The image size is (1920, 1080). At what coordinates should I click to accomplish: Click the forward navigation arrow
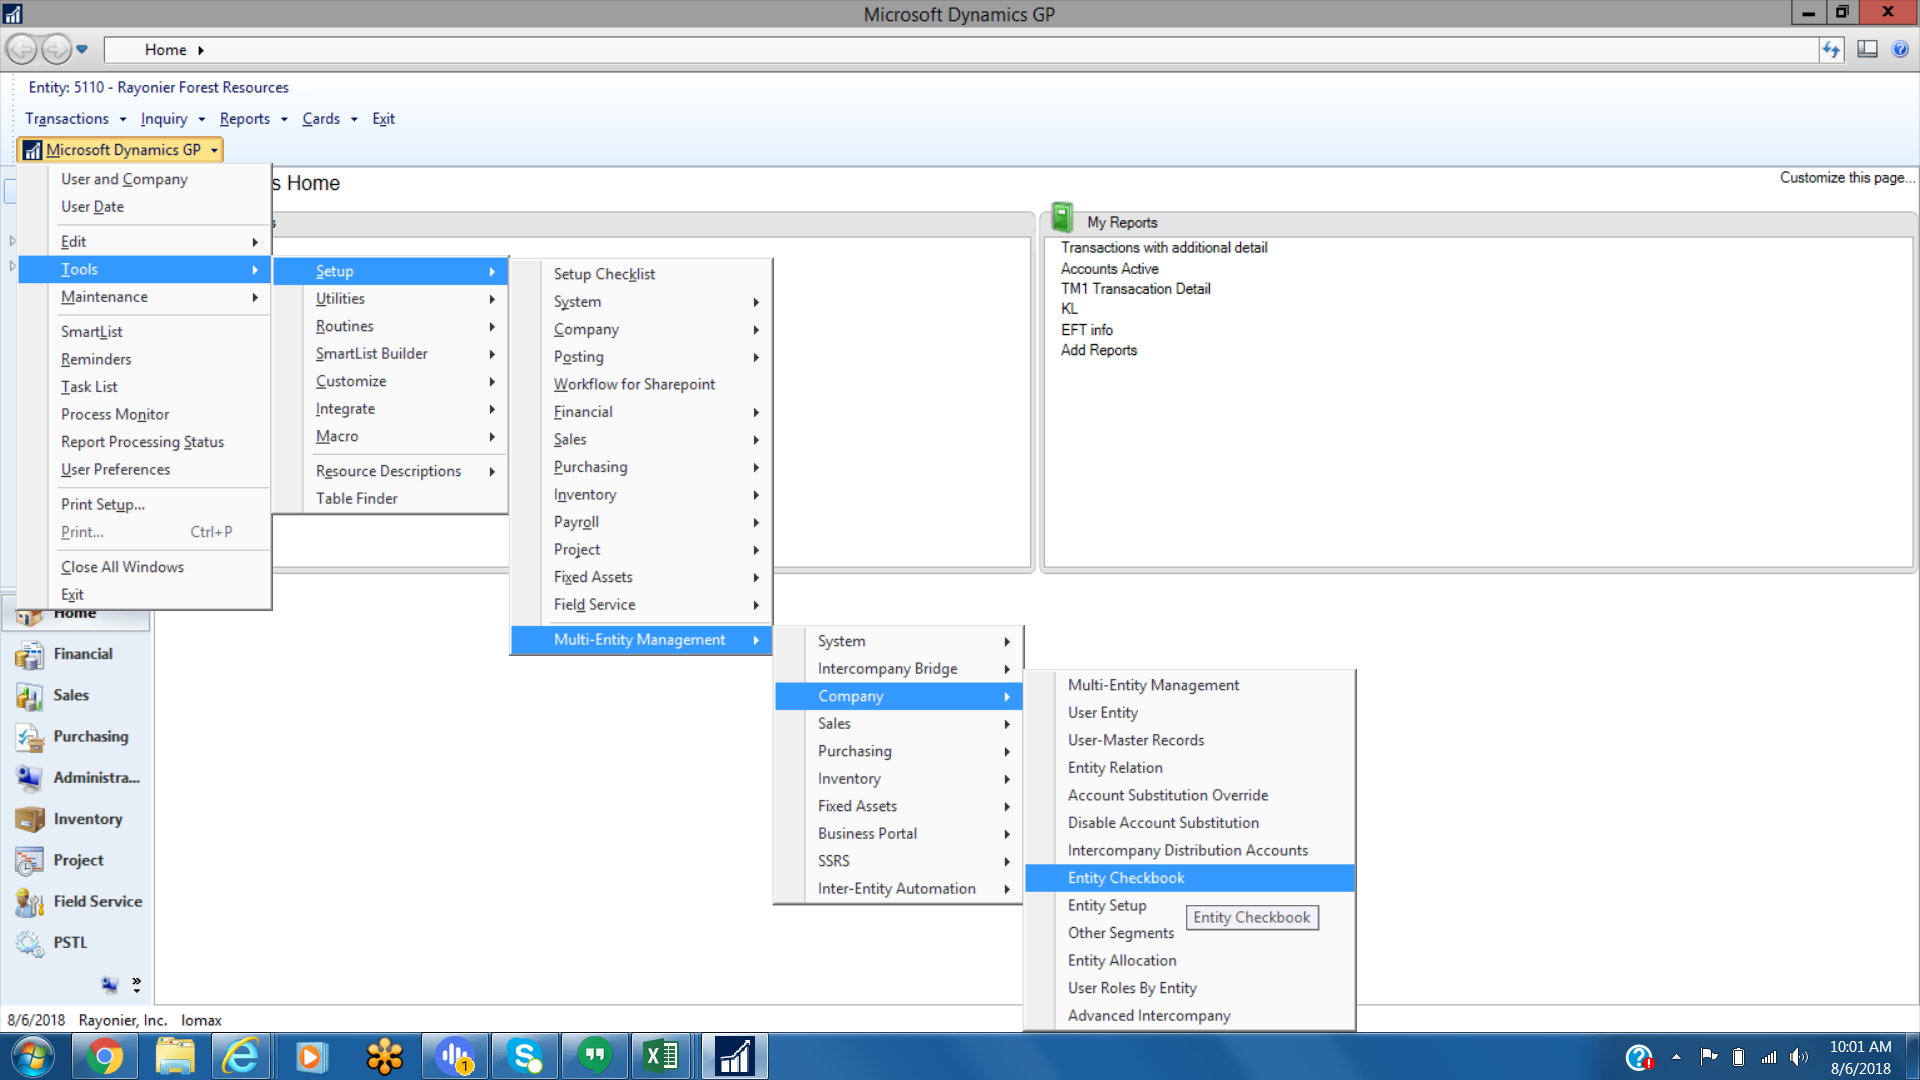tap(56, 49)
